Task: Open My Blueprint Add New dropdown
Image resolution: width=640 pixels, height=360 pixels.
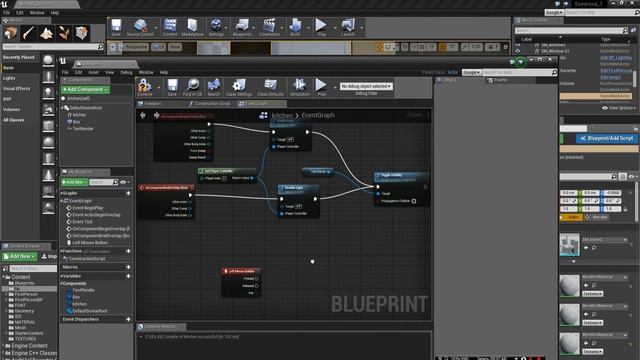Action: (x=74, y=182)
